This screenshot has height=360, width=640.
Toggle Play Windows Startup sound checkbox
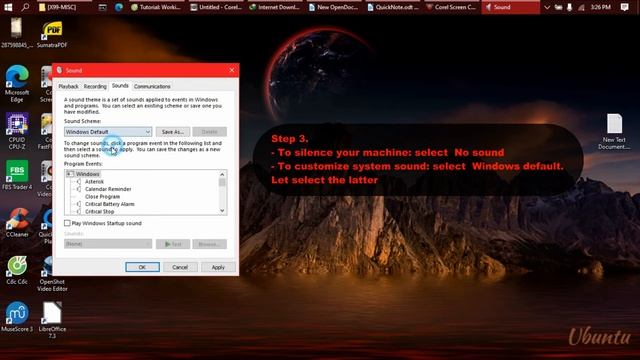[67, 223]
